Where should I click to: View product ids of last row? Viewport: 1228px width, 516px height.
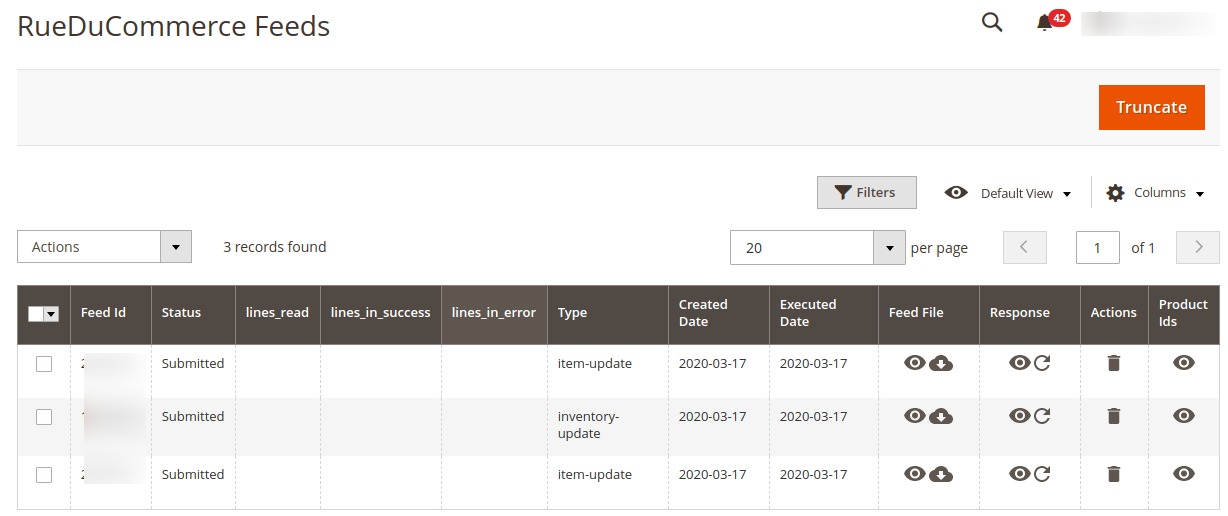click(1184, 474)
